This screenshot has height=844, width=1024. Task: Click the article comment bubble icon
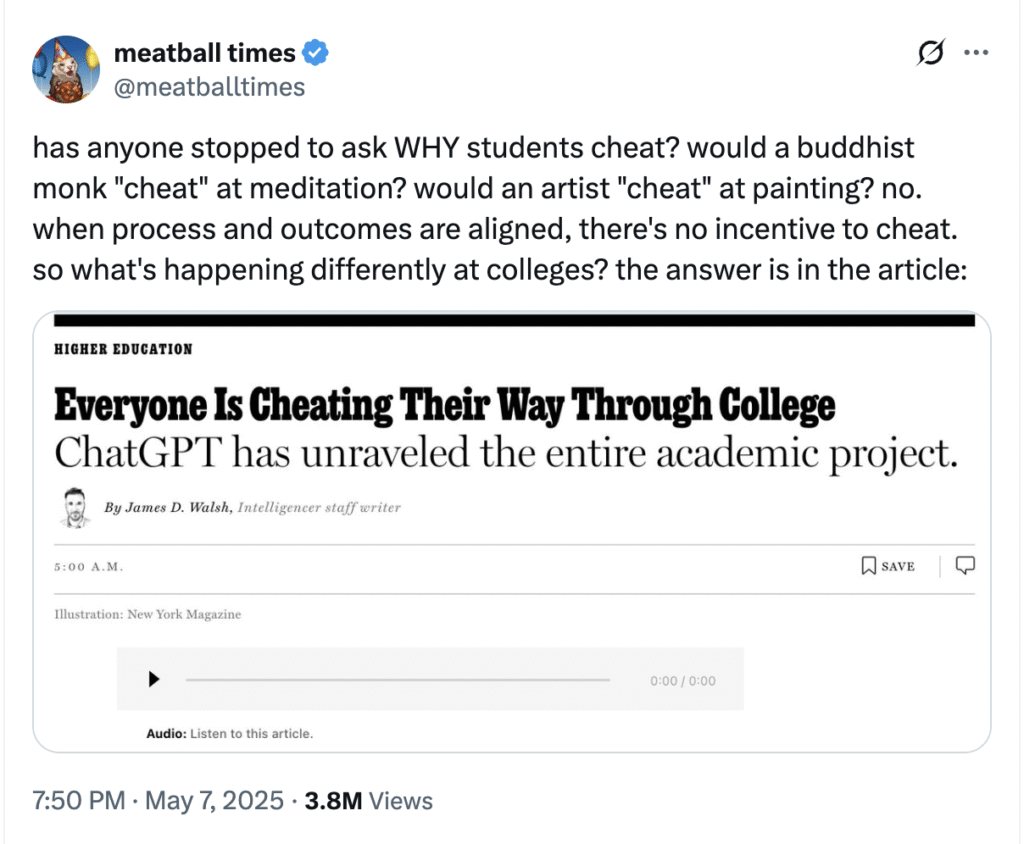(x=965, y=566)
